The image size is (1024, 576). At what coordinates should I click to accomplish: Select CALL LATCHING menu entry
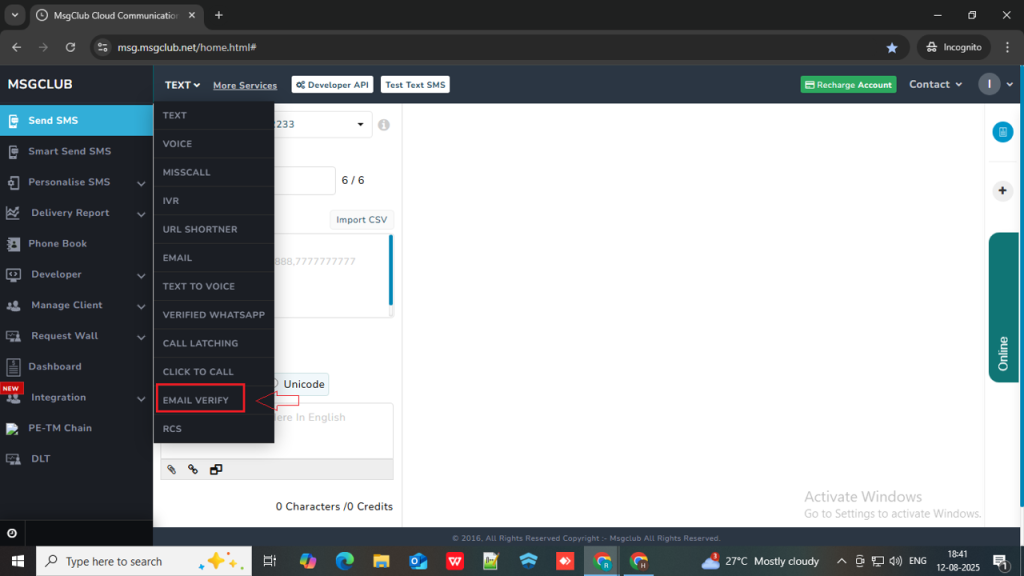(x=214, y=344)
